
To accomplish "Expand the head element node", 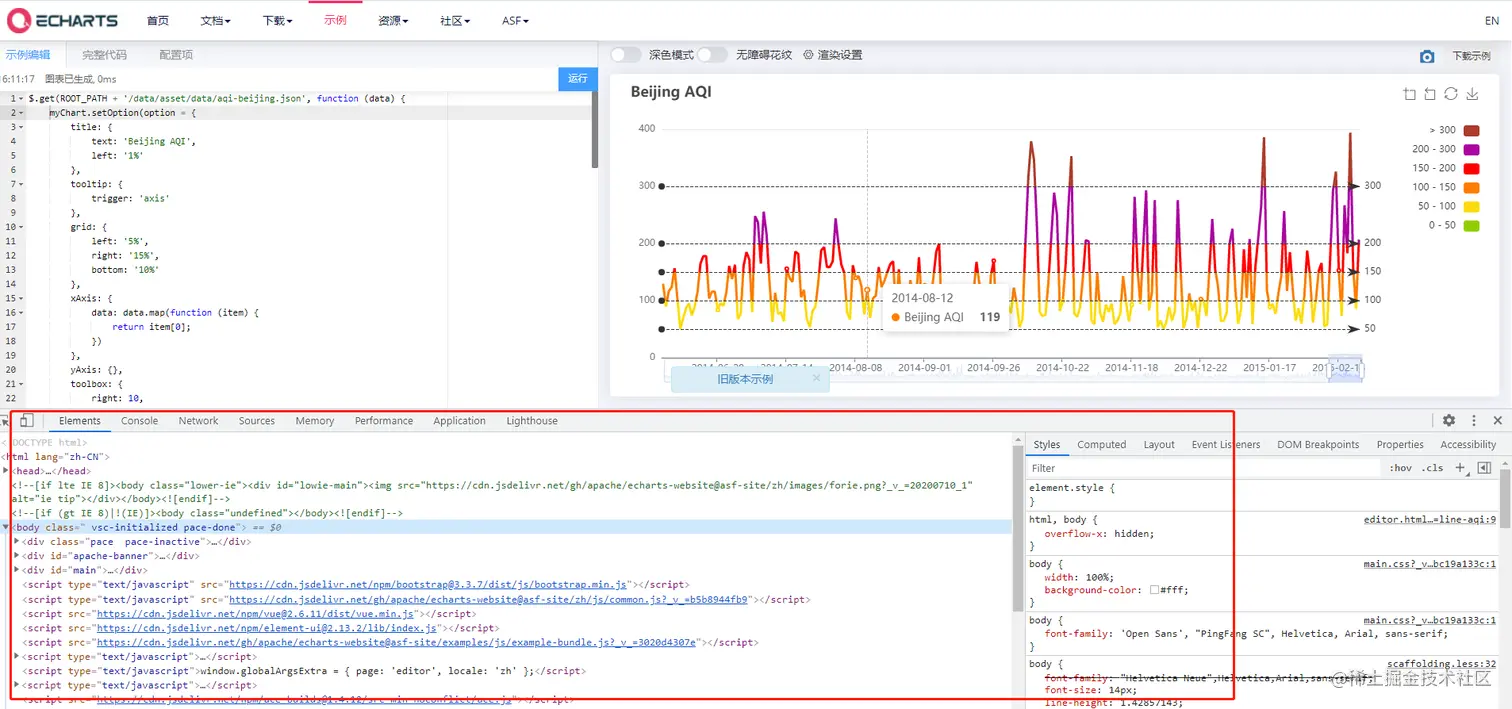I will 6,470.
